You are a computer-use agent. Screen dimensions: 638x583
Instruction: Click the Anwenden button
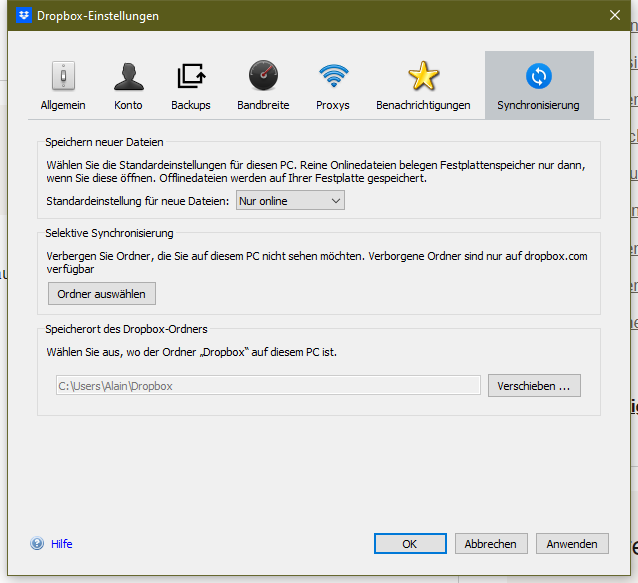pyautogui.click(x=572, y=544)
